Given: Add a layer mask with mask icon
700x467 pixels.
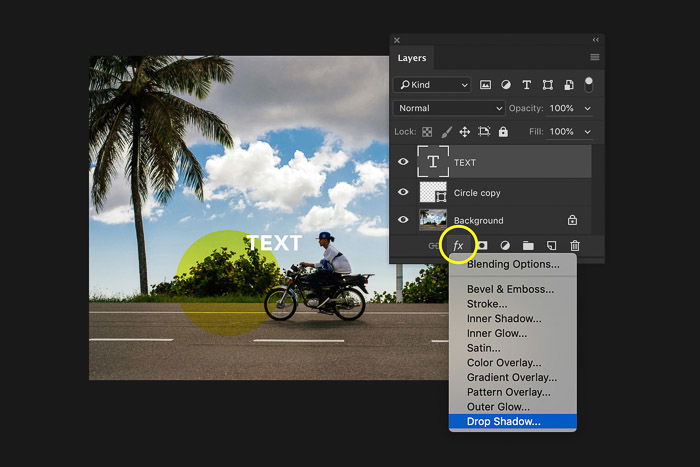Looking at the screenshot, I should pos(482,246).
